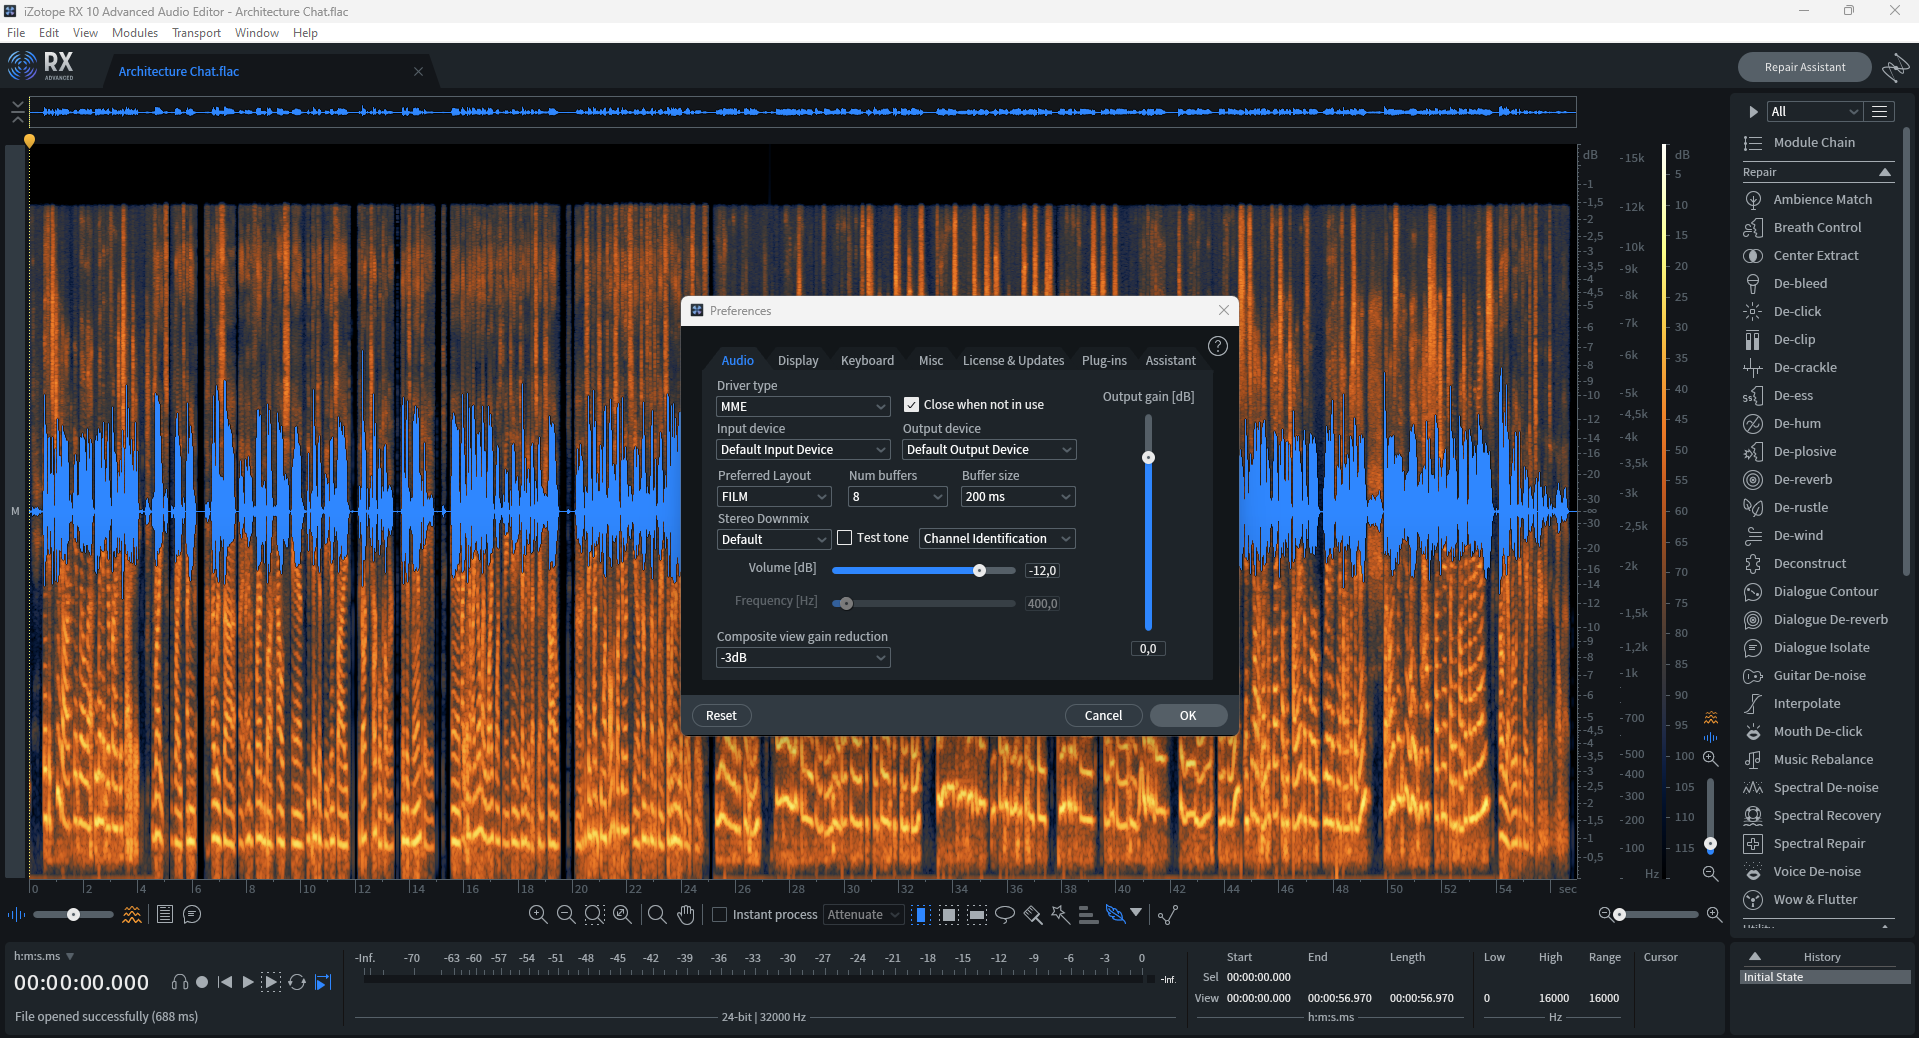Click the waveform/spectrogram opacity slider handle

(x=73, y=914)
